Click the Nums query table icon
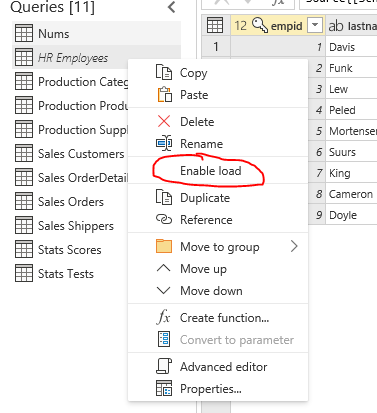The height and width of the screenshot is (413, 377). click(x=24, y=33)
